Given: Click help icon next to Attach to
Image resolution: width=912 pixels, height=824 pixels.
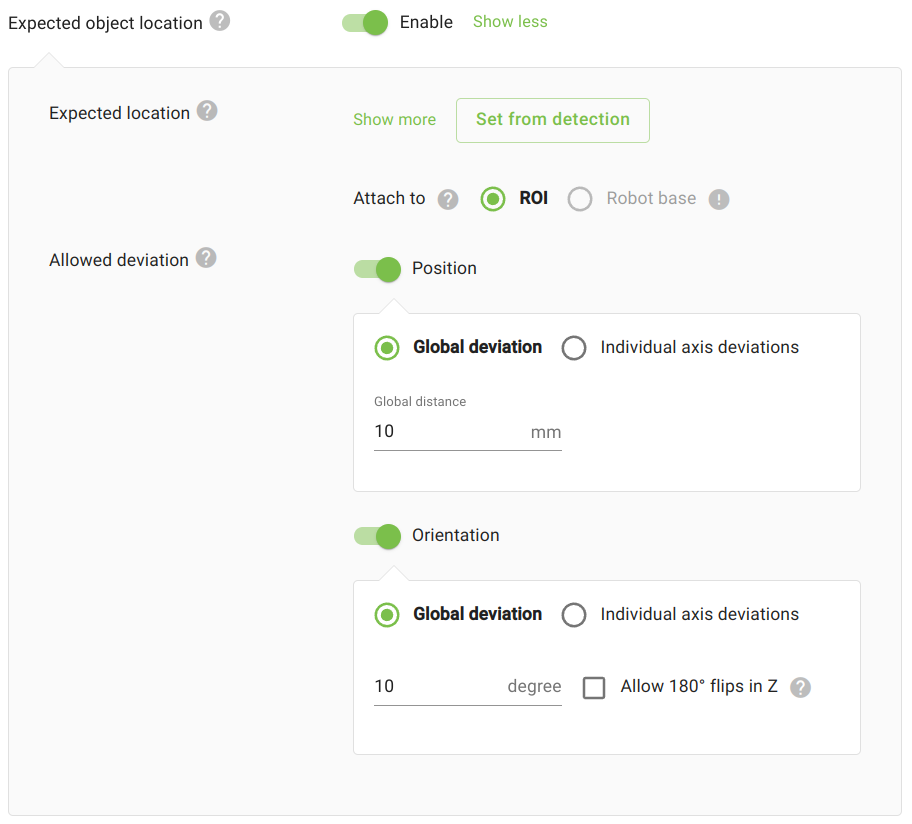Looking at the screenshot, I should [x=448, y=199].
